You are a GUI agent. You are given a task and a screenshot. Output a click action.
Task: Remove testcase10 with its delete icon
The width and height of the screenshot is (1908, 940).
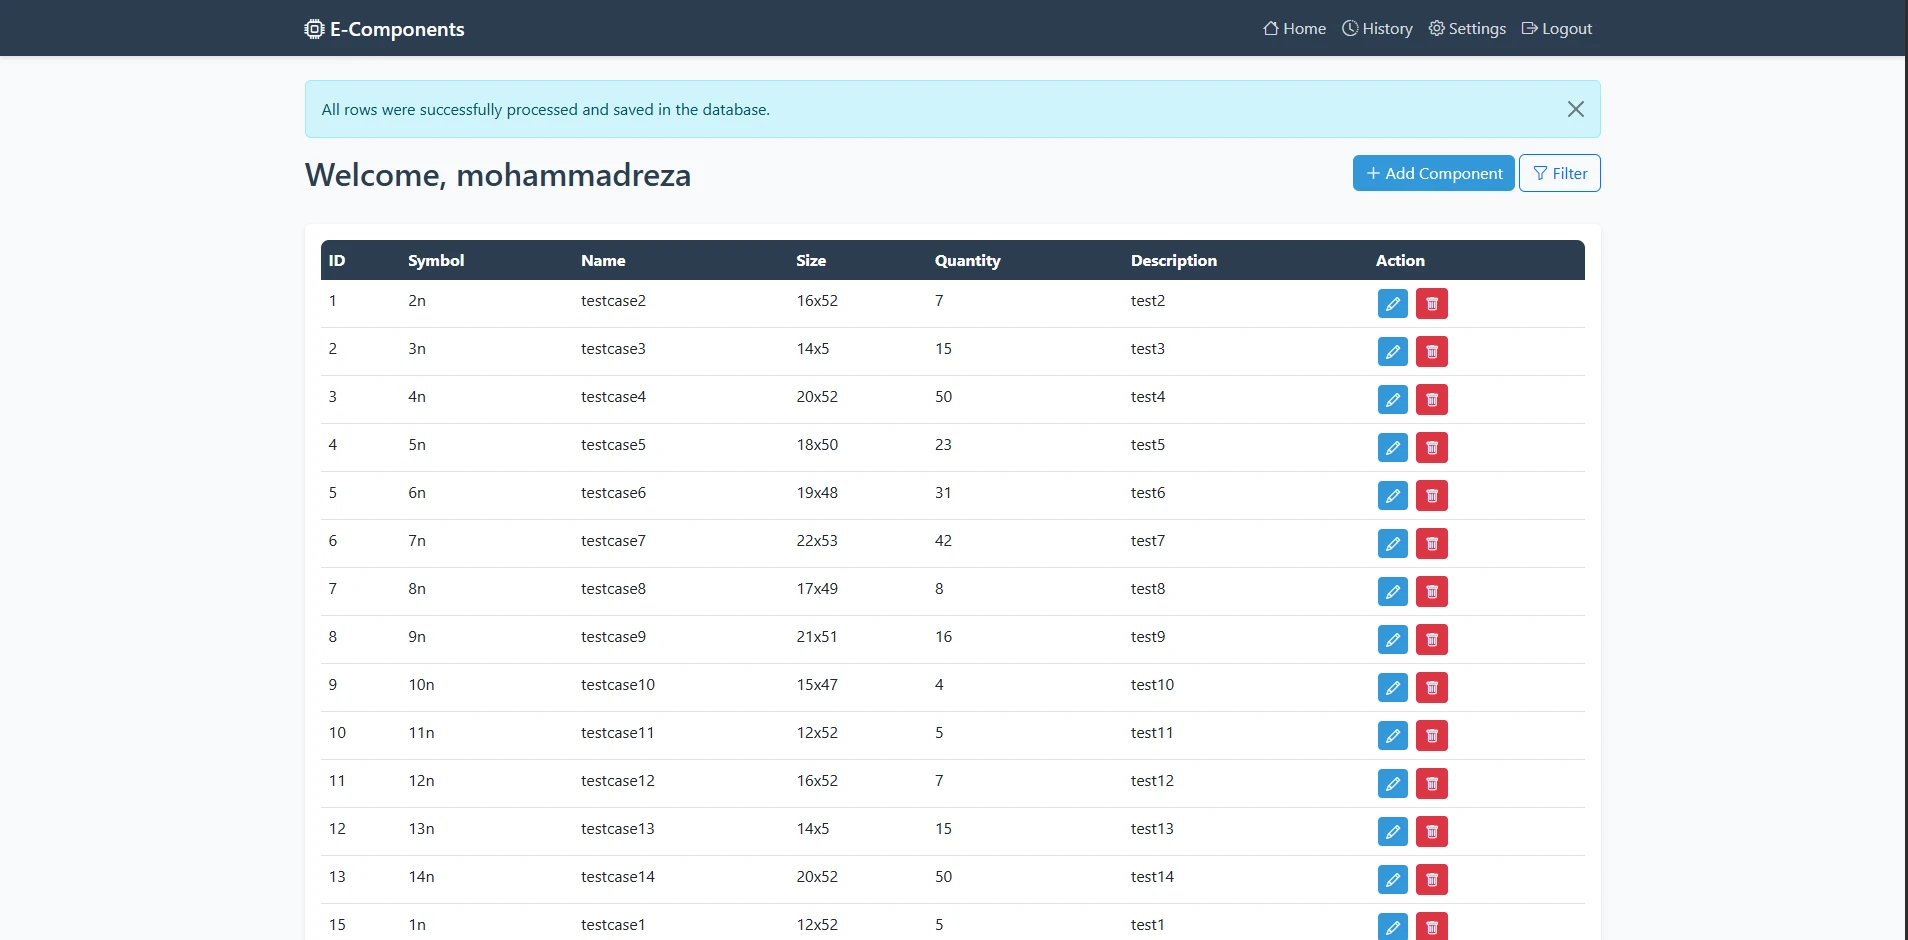[1431, 687]
